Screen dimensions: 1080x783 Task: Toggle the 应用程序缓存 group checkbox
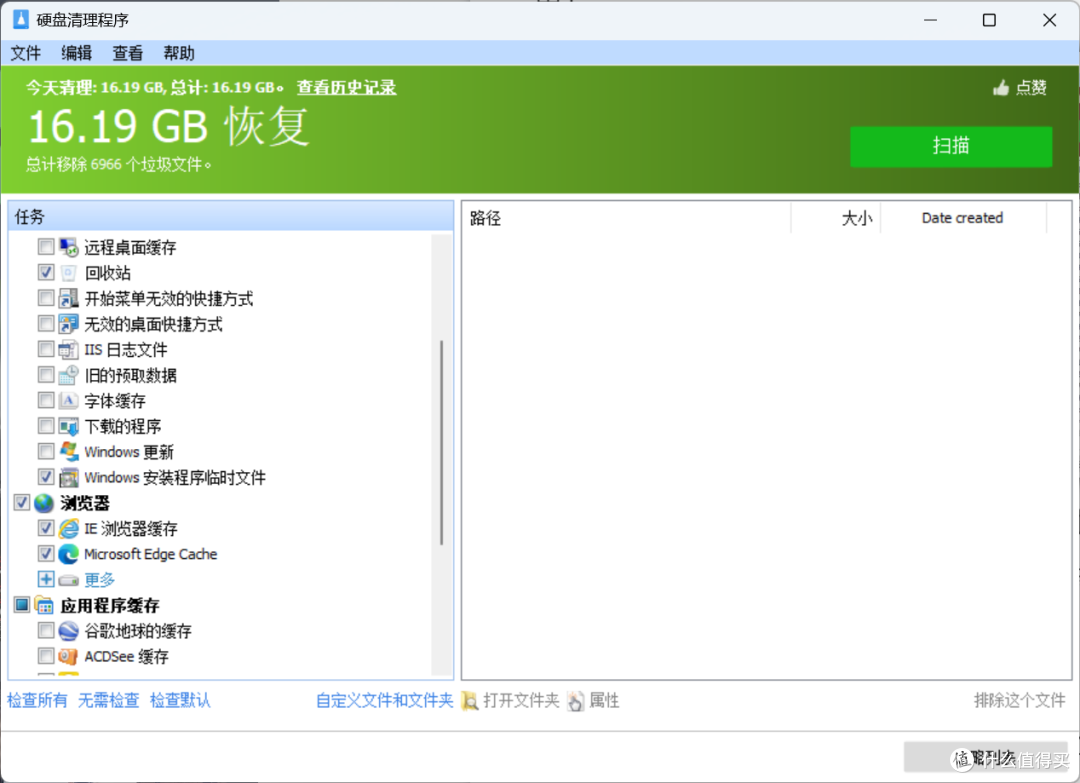[x=21, y=605]
